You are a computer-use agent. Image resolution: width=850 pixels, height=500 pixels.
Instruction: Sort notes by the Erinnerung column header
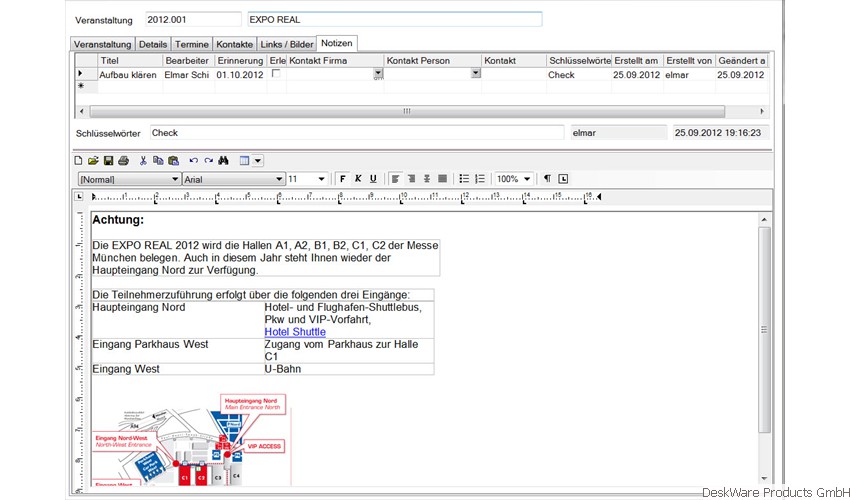point(241,61)
